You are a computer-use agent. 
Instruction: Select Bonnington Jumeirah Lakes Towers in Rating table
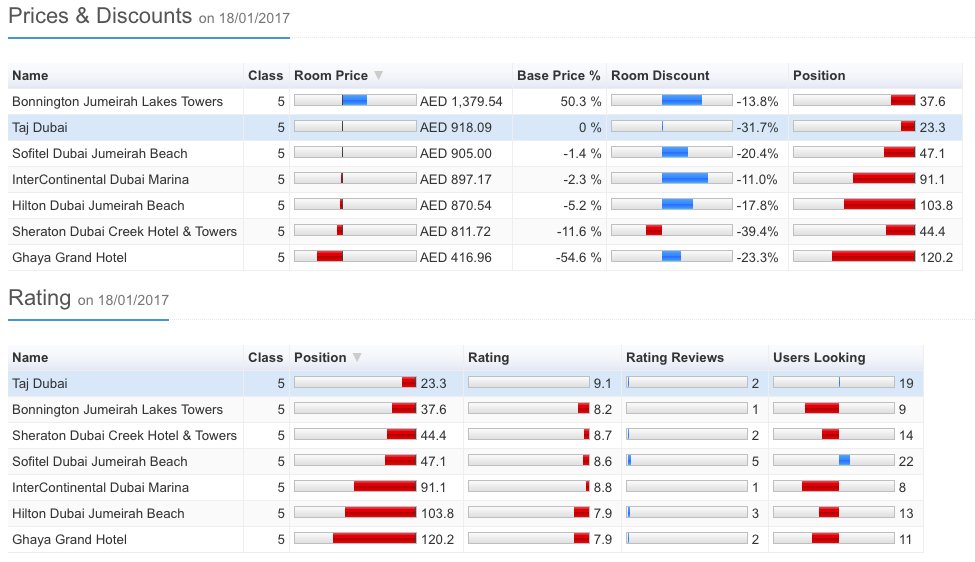(x=117, y=410)
